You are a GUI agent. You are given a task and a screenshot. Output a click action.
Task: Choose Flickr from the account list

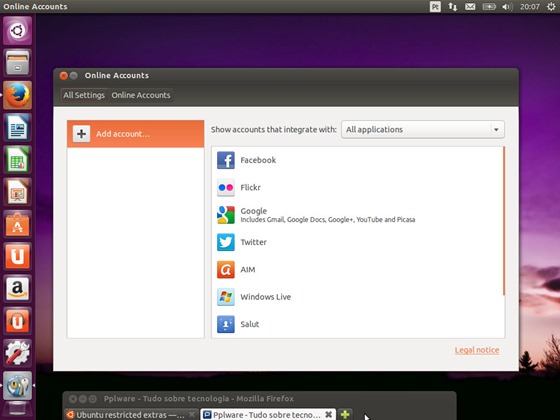(357, 188)
